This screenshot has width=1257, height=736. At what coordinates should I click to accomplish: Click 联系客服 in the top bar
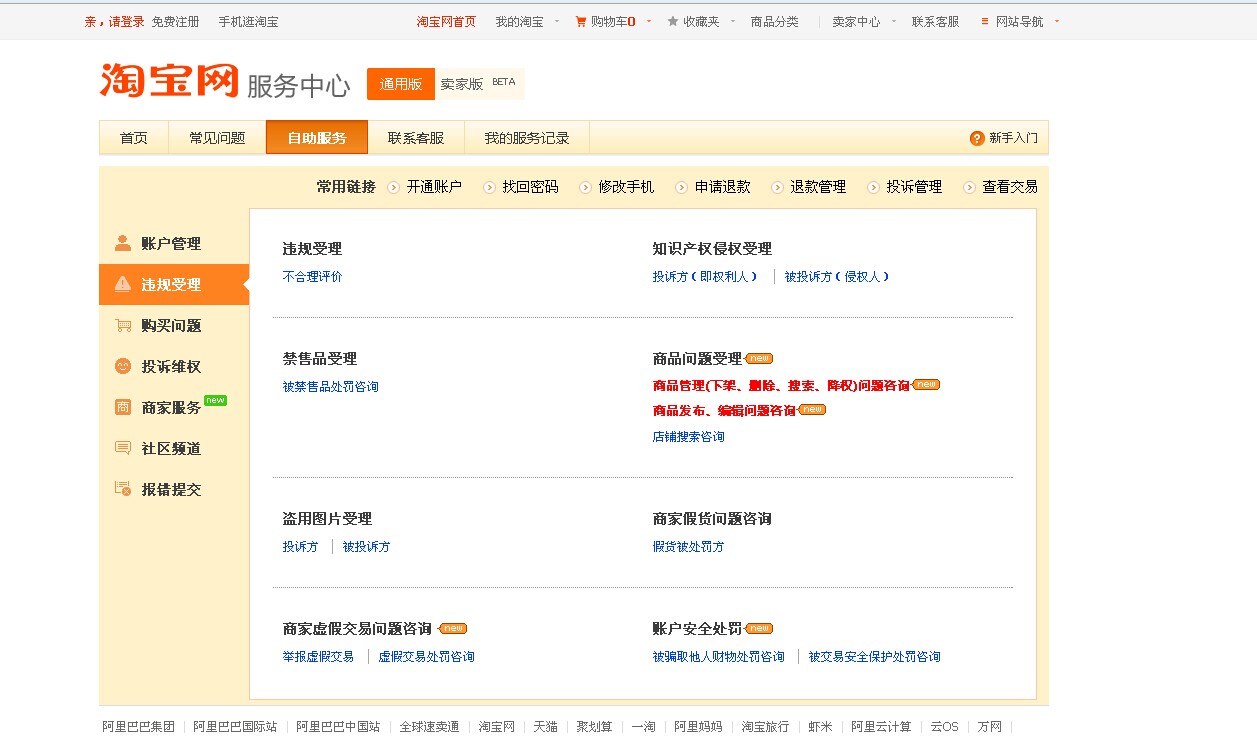pyautogui.click(x=936, y=21)
